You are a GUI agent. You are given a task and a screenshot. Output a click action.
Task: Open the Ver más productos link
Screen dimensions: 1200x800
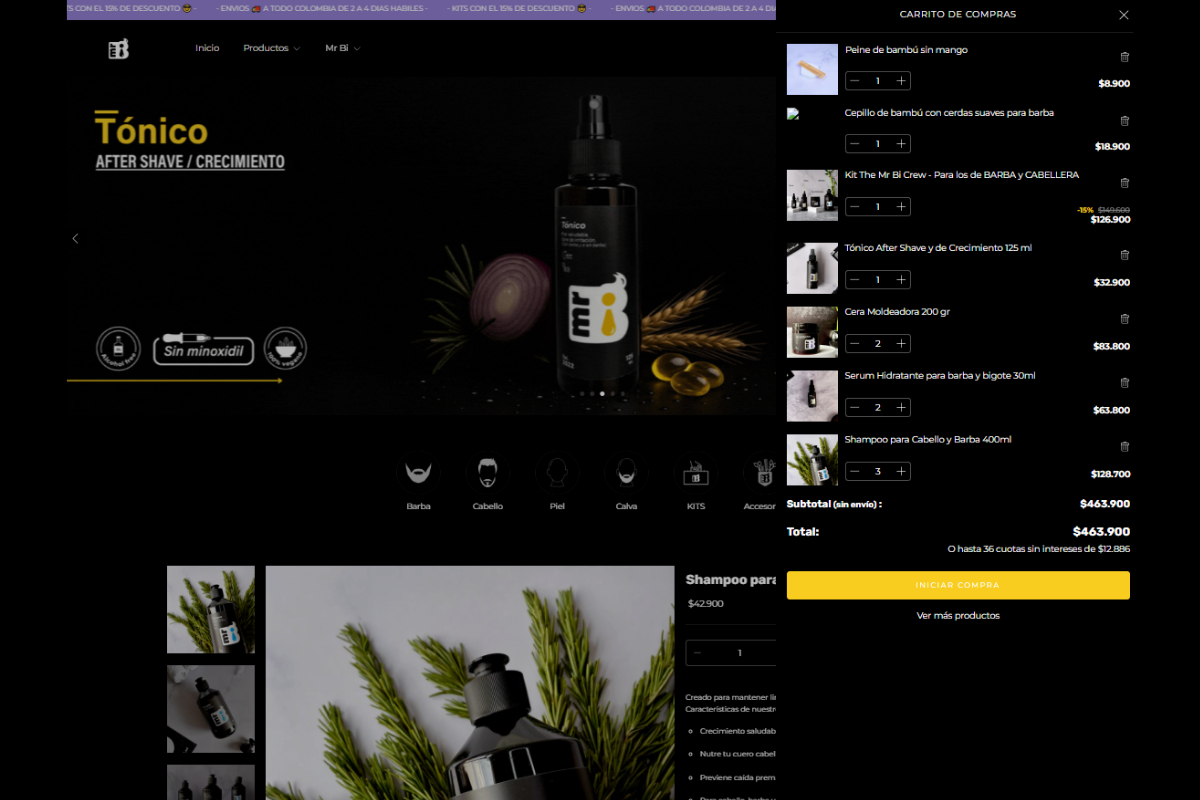pyautogui.click(x=958, y=616)
